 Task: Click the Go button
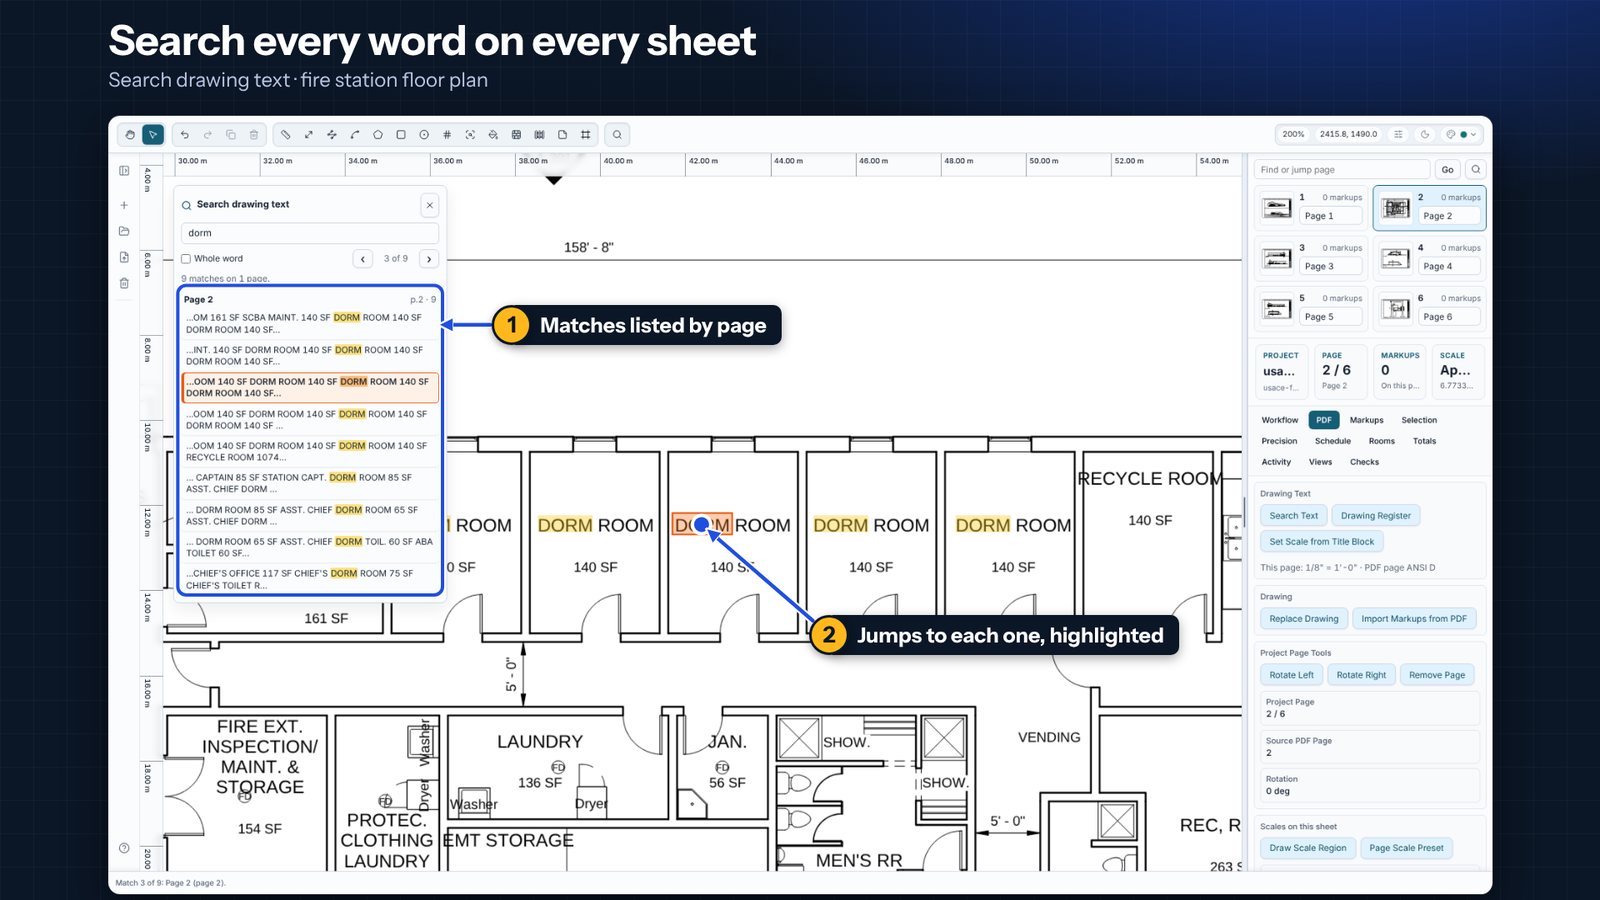[x=1447, y=169]
